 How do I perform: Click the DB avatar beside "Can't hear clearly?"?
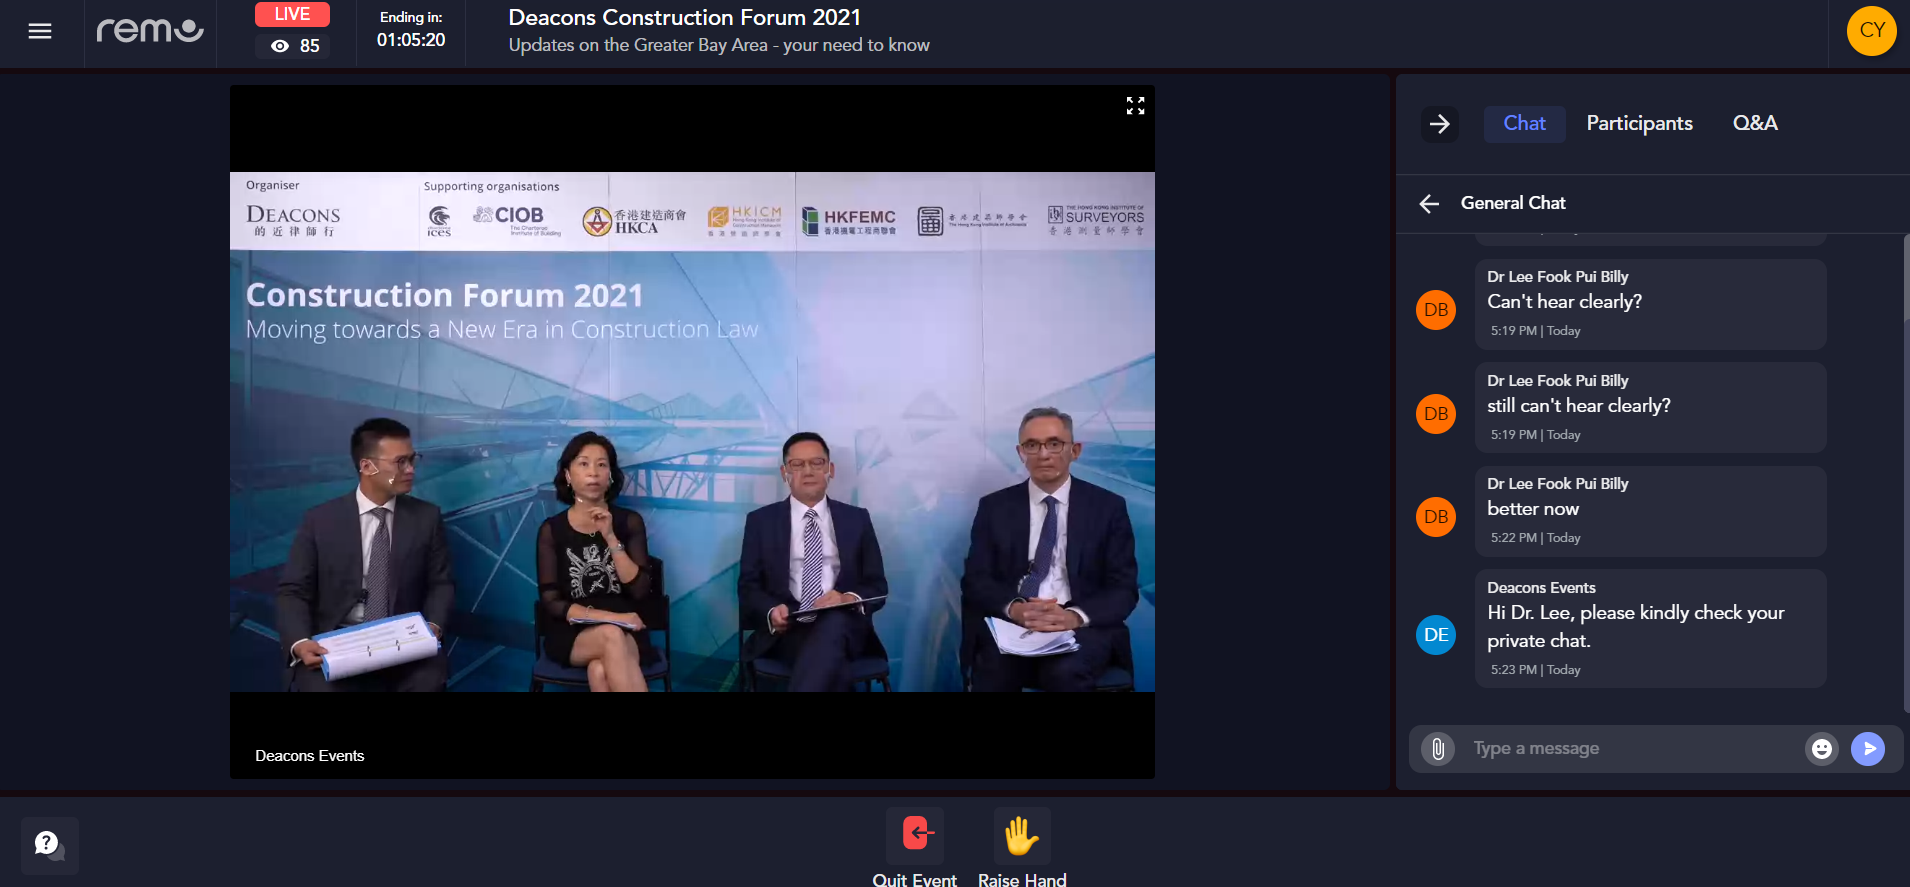click(x=1436, y=310)
